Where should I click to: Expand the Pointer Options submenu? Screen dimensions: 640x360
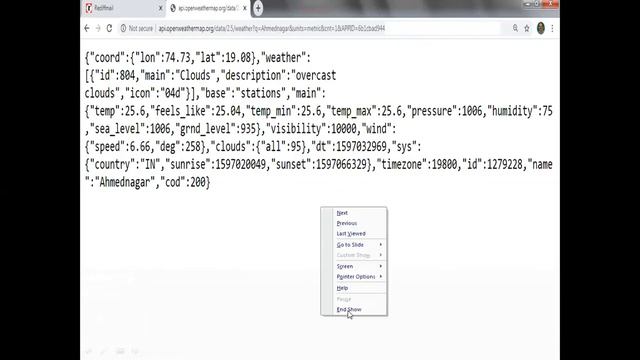coord(358,277)
